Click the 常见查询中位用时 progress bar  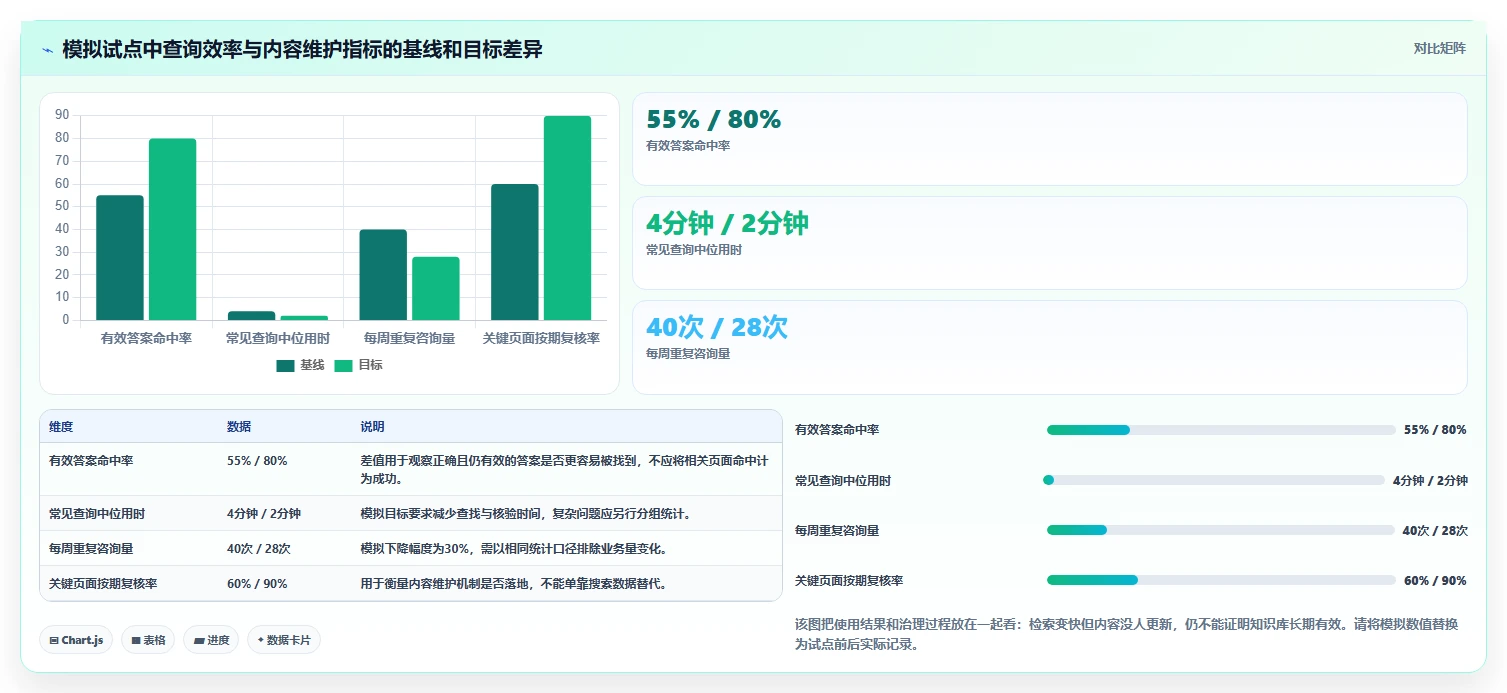click(x=1214, y=480)
